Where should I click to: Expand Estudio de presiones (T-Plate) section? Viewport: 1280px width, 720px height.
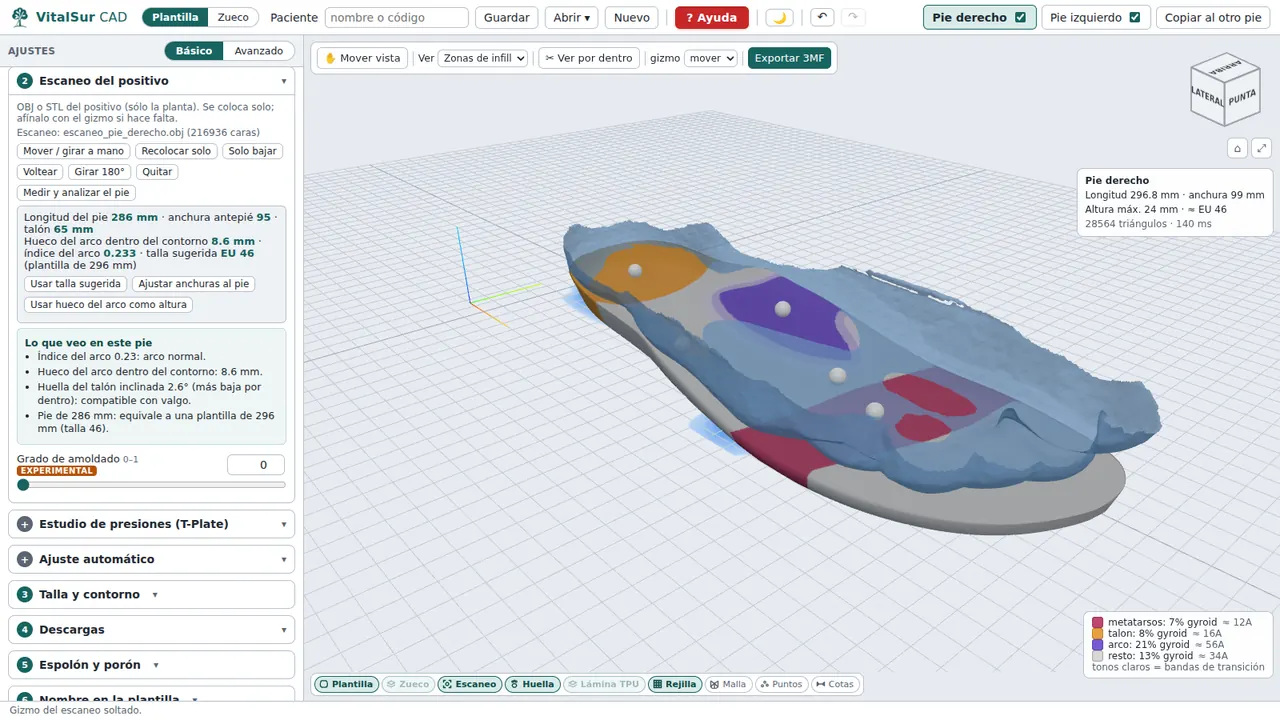151,524
